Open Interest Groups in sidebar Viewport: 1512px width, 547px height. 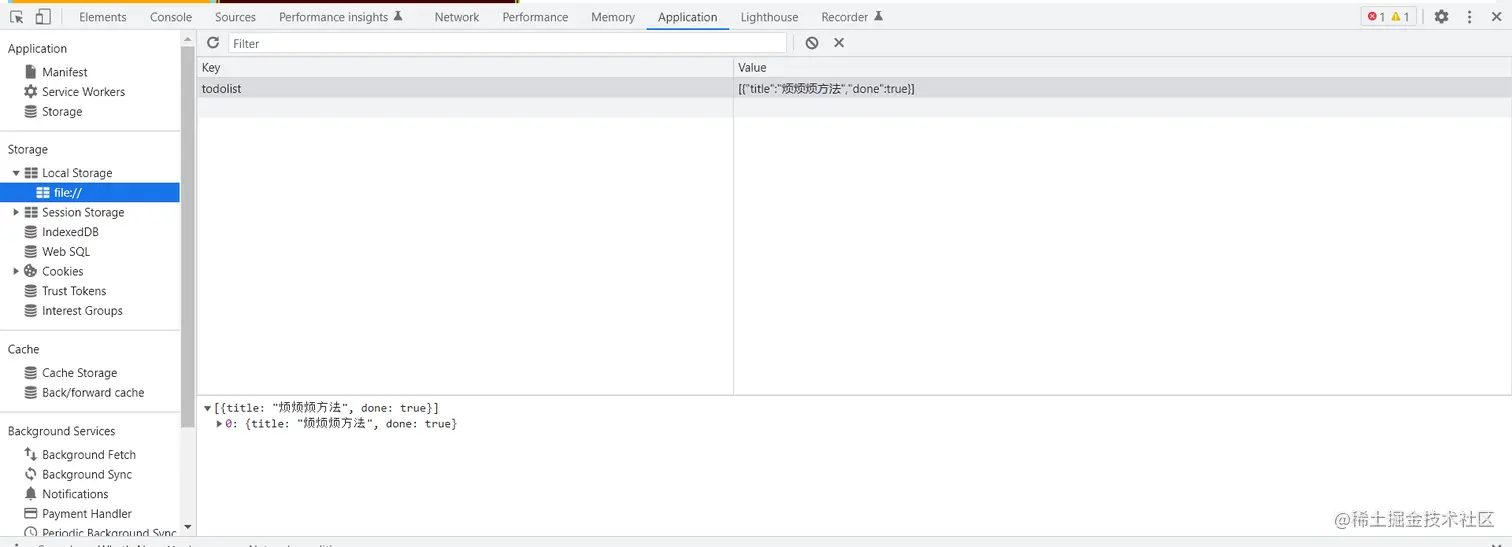82,311
